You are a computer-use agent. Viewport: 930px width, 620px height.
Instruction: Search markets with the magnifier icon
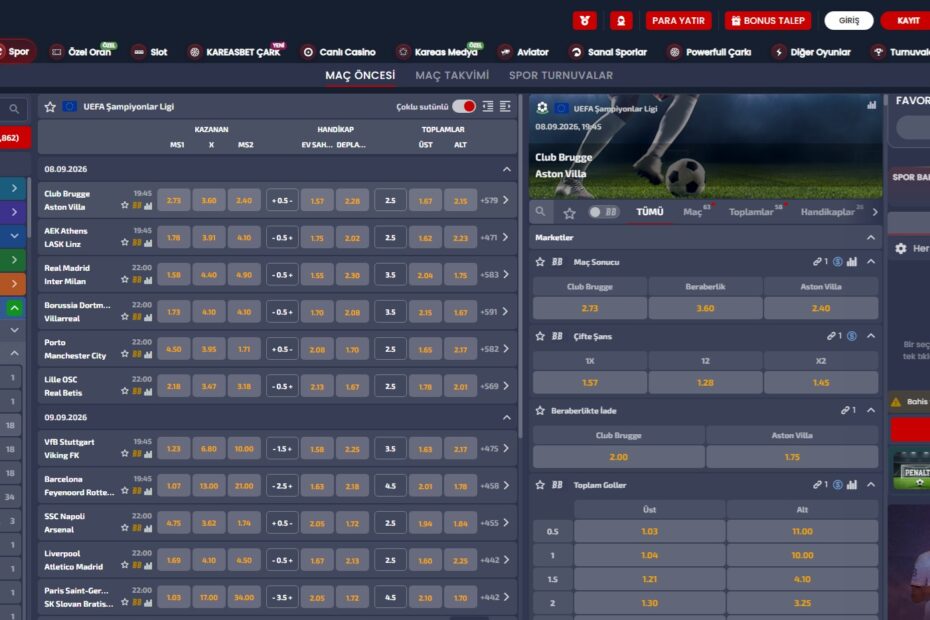[540, 212]
